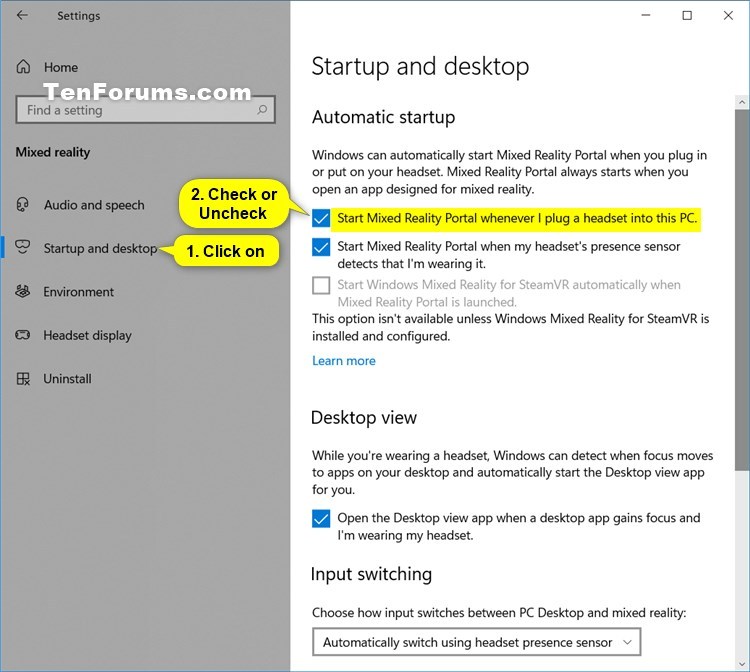Screen dimensions: 750x672
Task: Click the search magnifier icon
Action: [262, 110]
